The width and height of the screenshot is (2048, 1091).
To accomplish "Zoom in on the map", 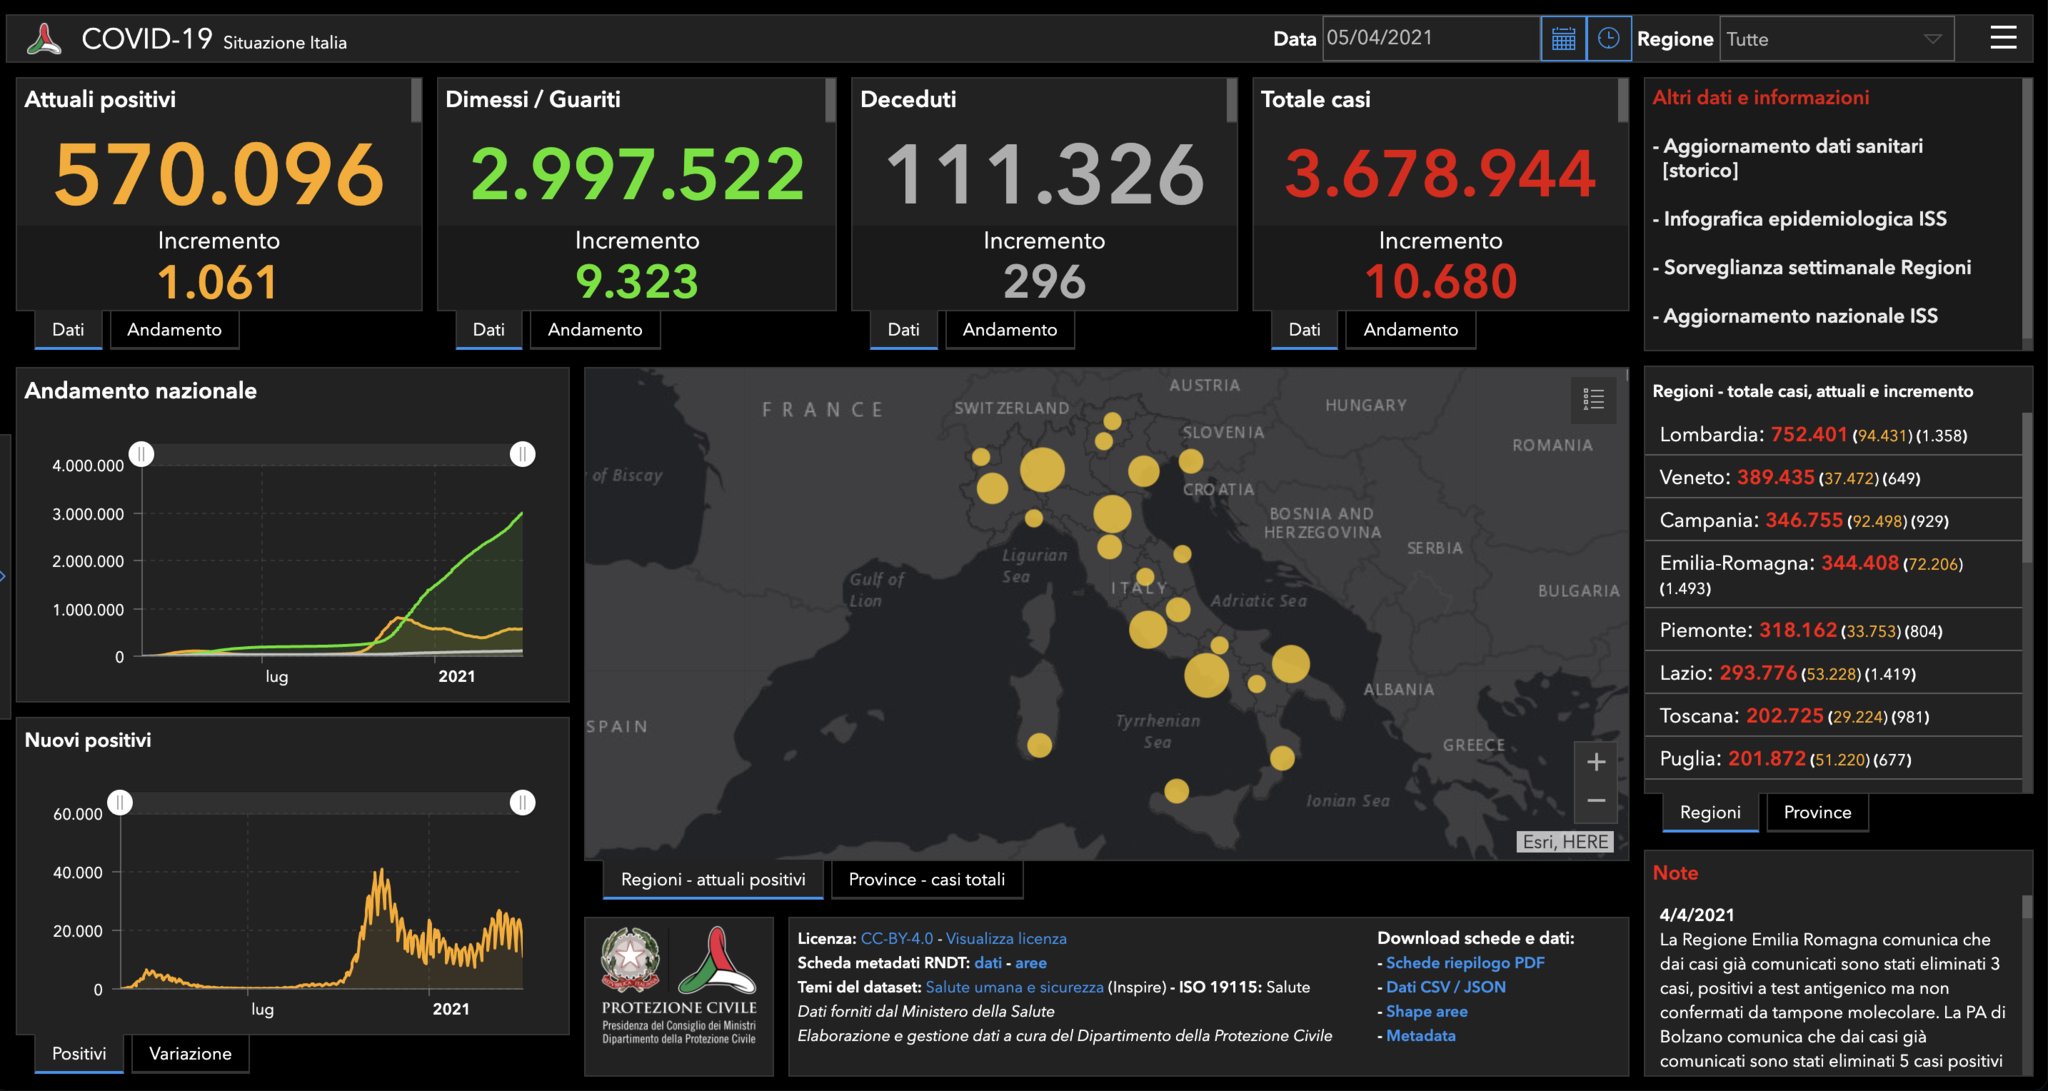I will [1596, 762].
